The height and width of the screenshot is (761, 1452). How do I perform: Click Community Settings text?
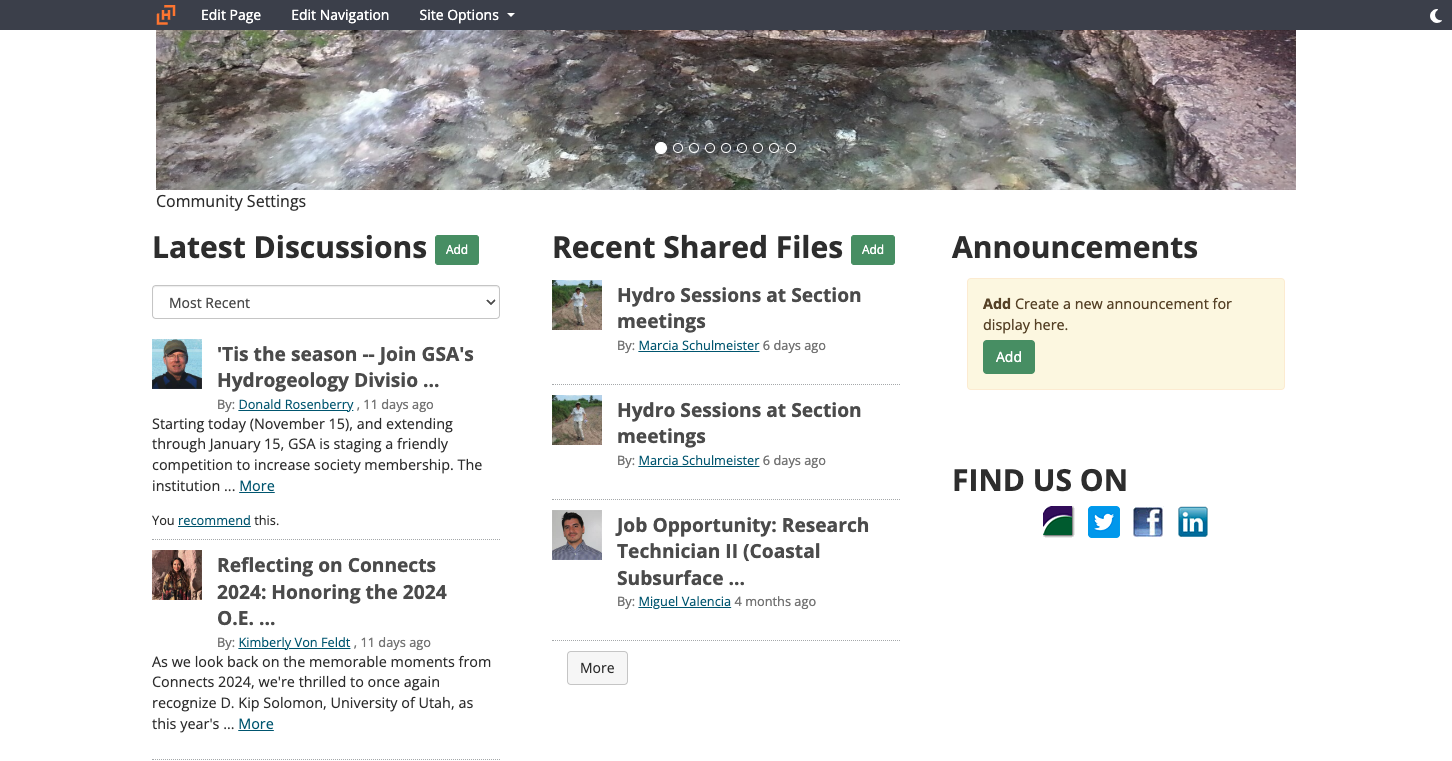(x=231, y=201)
